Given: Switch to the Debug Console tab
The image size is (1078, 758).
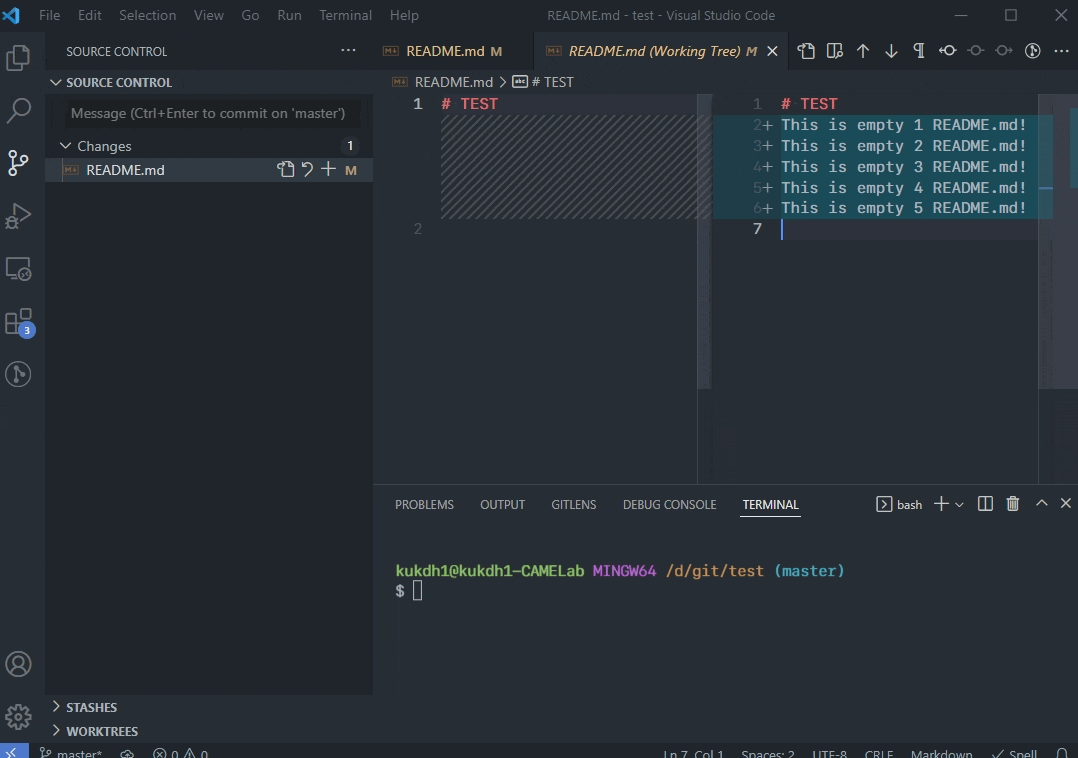Looking at the screenshot, I should 670,504.
